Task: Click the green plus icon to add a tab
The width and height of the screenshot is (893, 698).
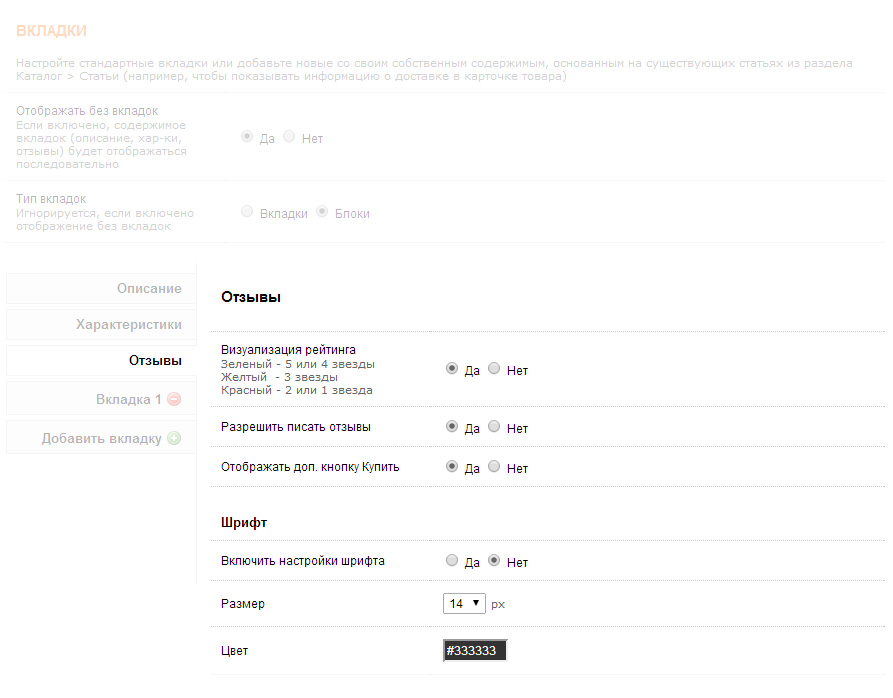Action: click(x=174, y=438)
